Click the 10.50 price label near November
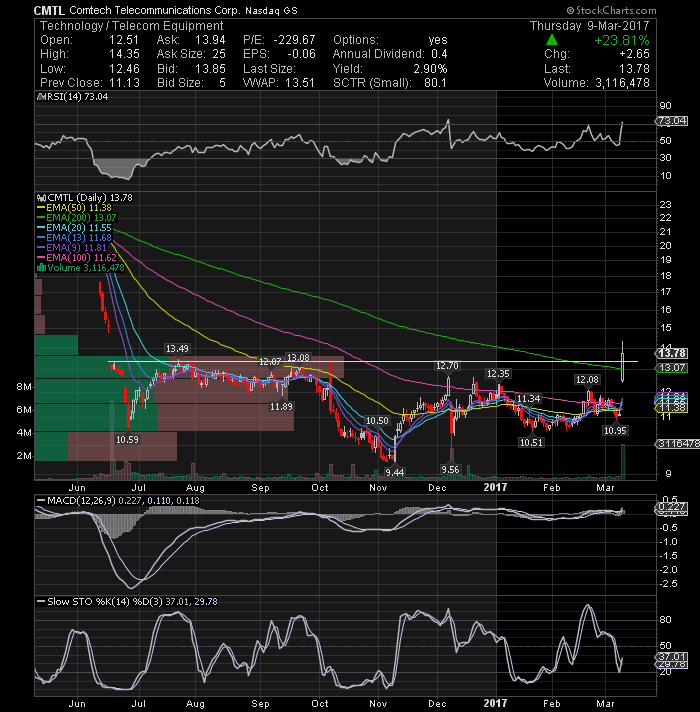Image resolution: width=700 pixels, height=712 pixels. click(x=377, y=421)
